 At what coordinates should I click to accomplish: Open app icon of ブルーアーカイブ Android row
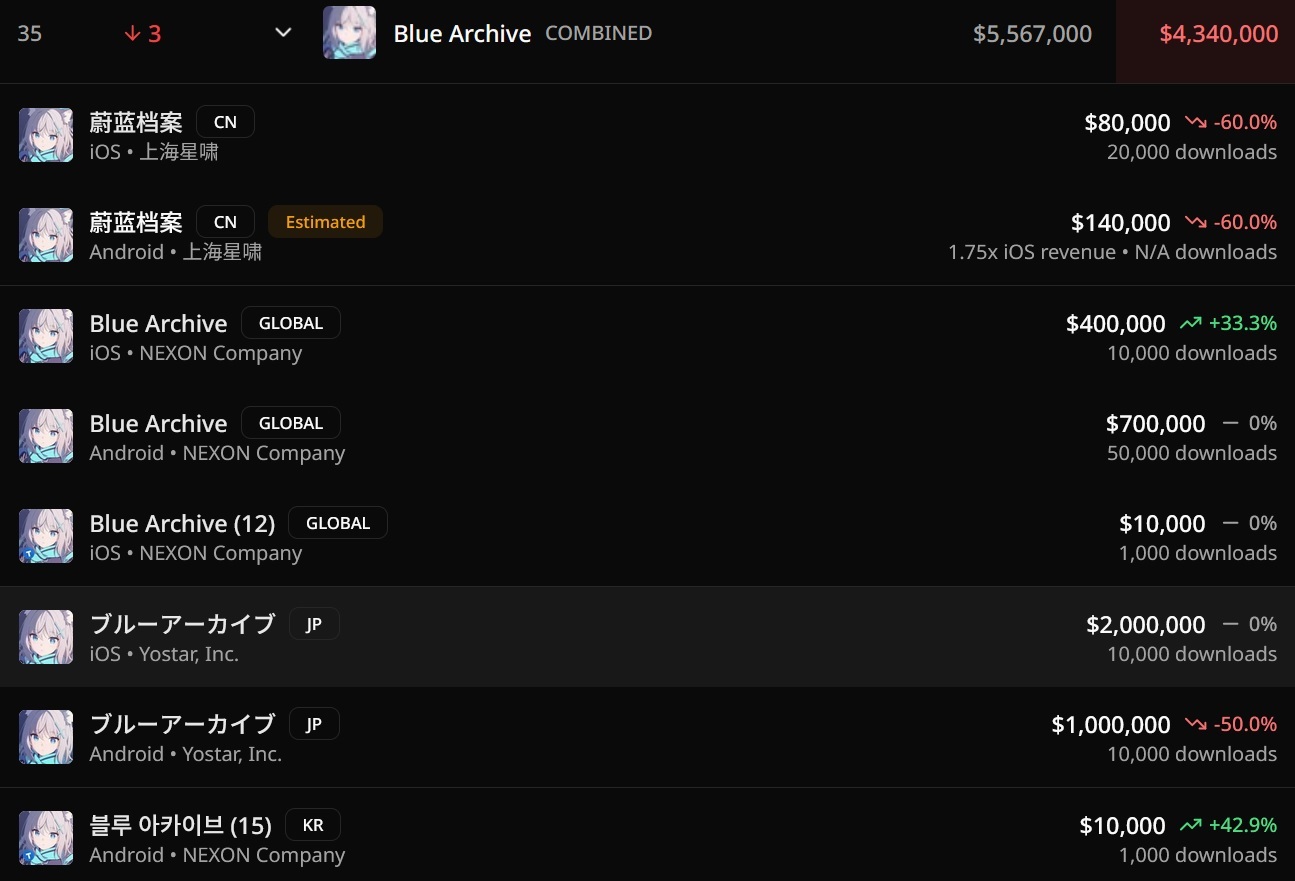coord(46,737)
